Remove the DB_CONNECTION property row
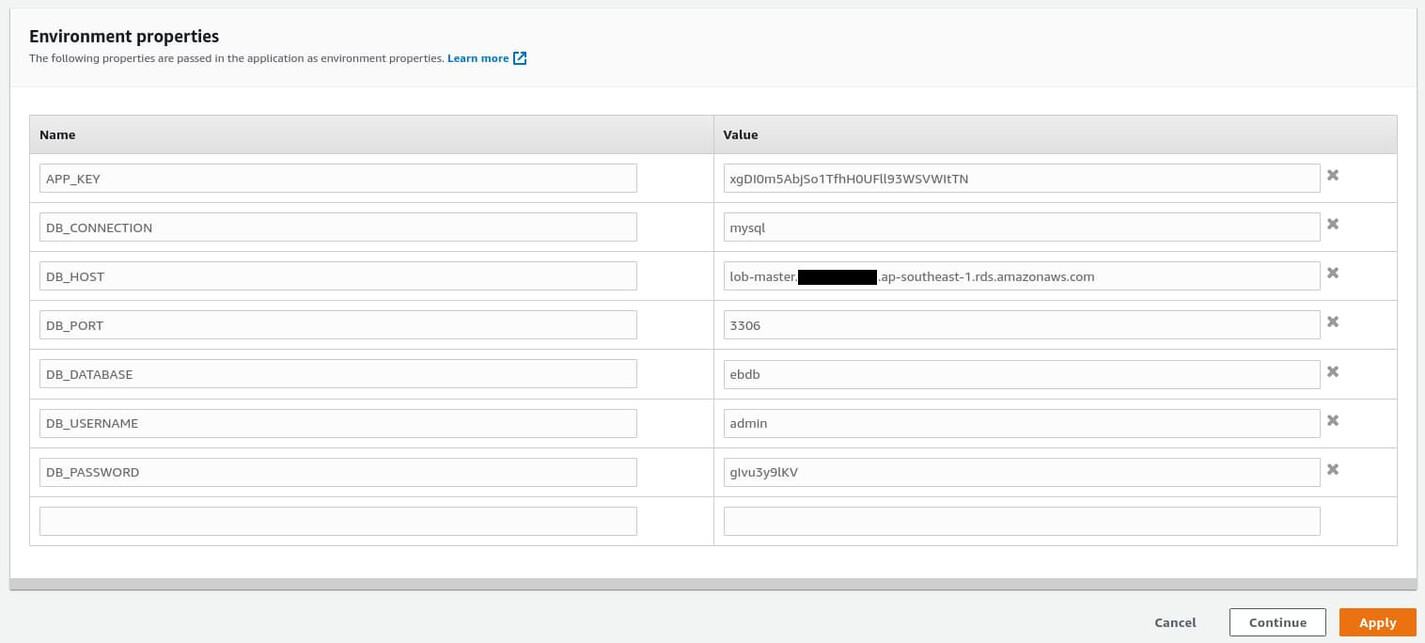This screenshot has height=643, width=1425. pyautogui.click(x=1333, y=223)
